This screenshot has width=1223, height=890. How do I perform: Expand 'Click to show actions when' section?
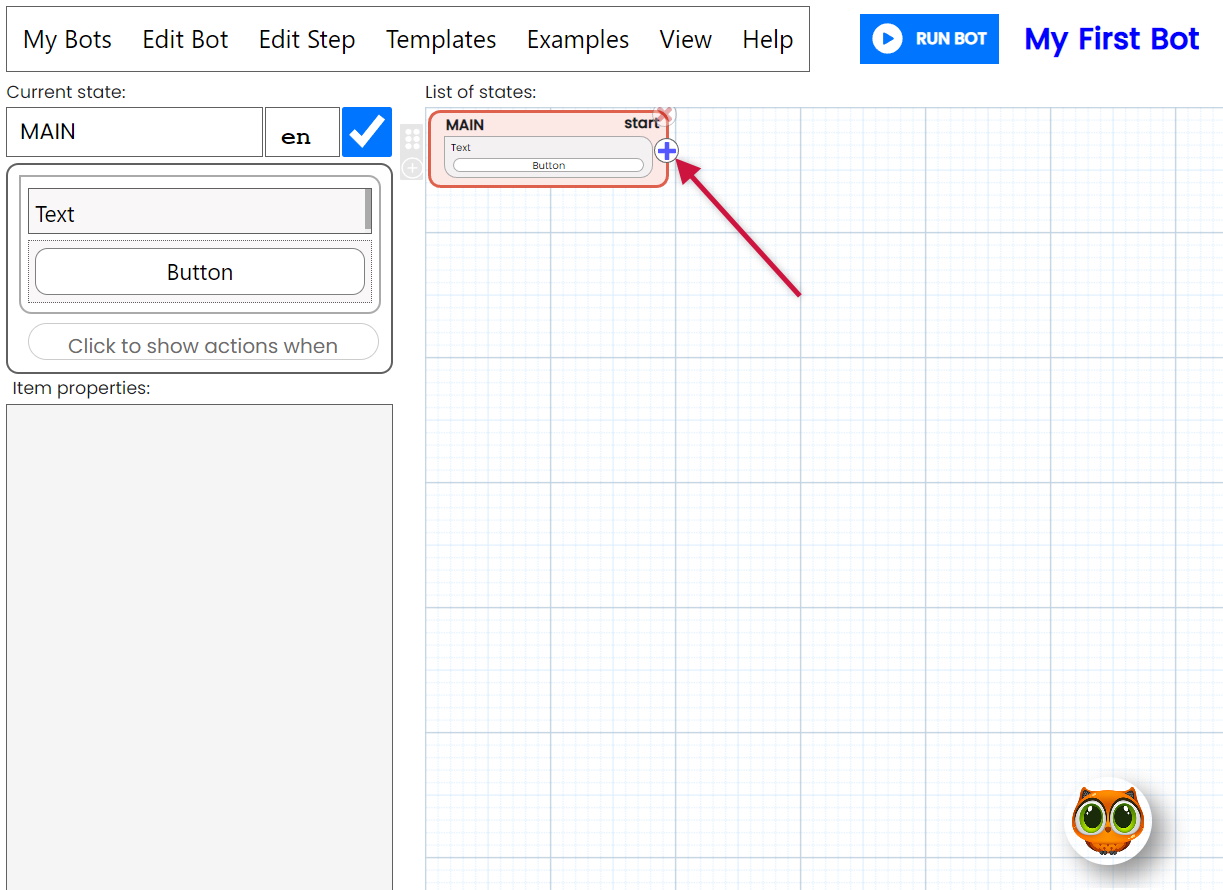(x=203, y=344)
